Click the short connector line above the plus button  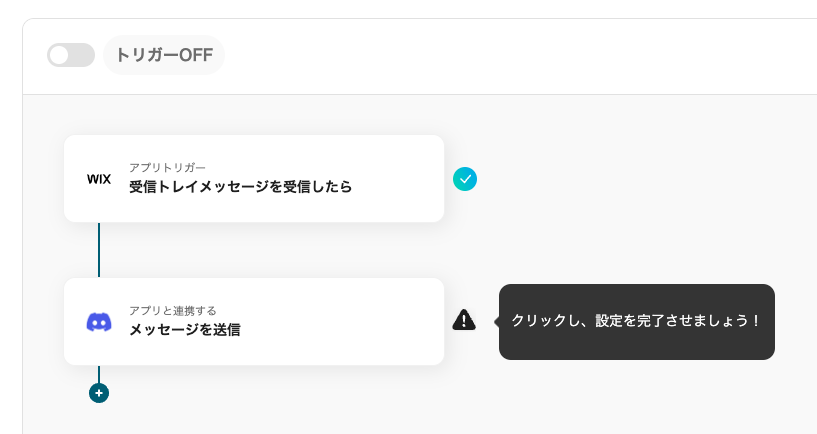pyautogui.click(x=99, y=373)
